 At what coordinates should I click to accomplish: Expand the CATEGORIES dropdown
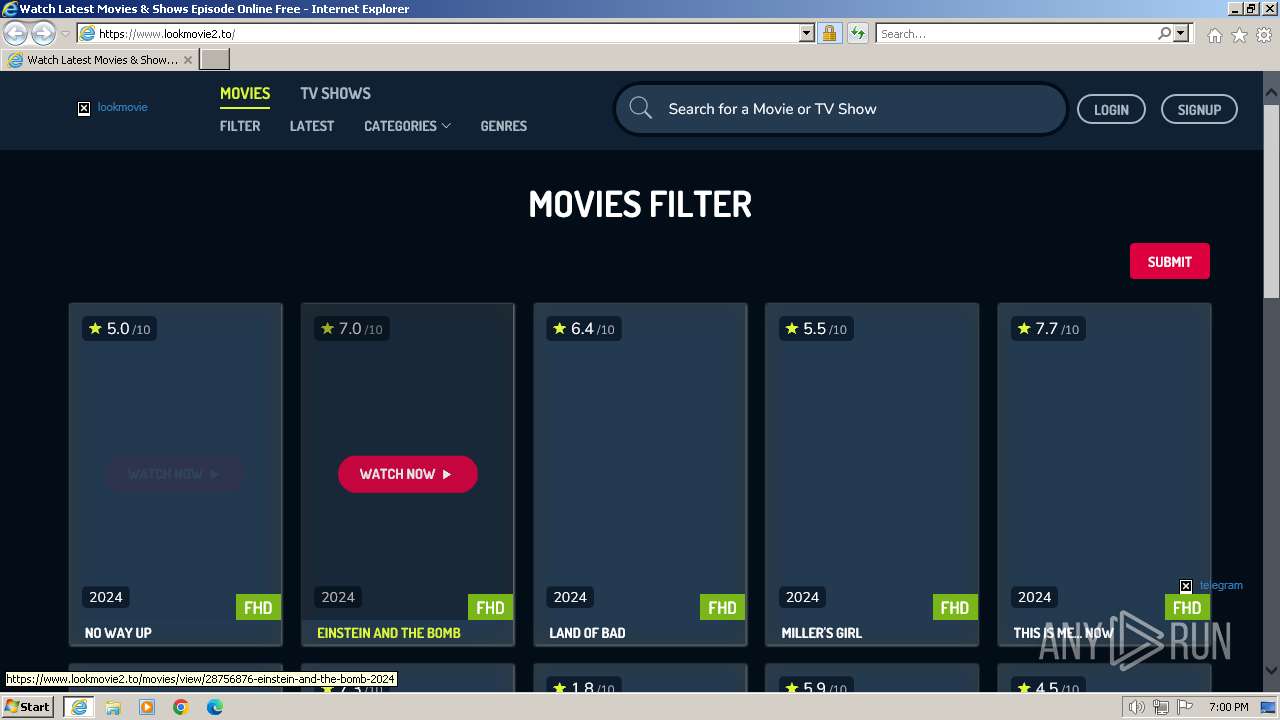[x=407, y=126]
